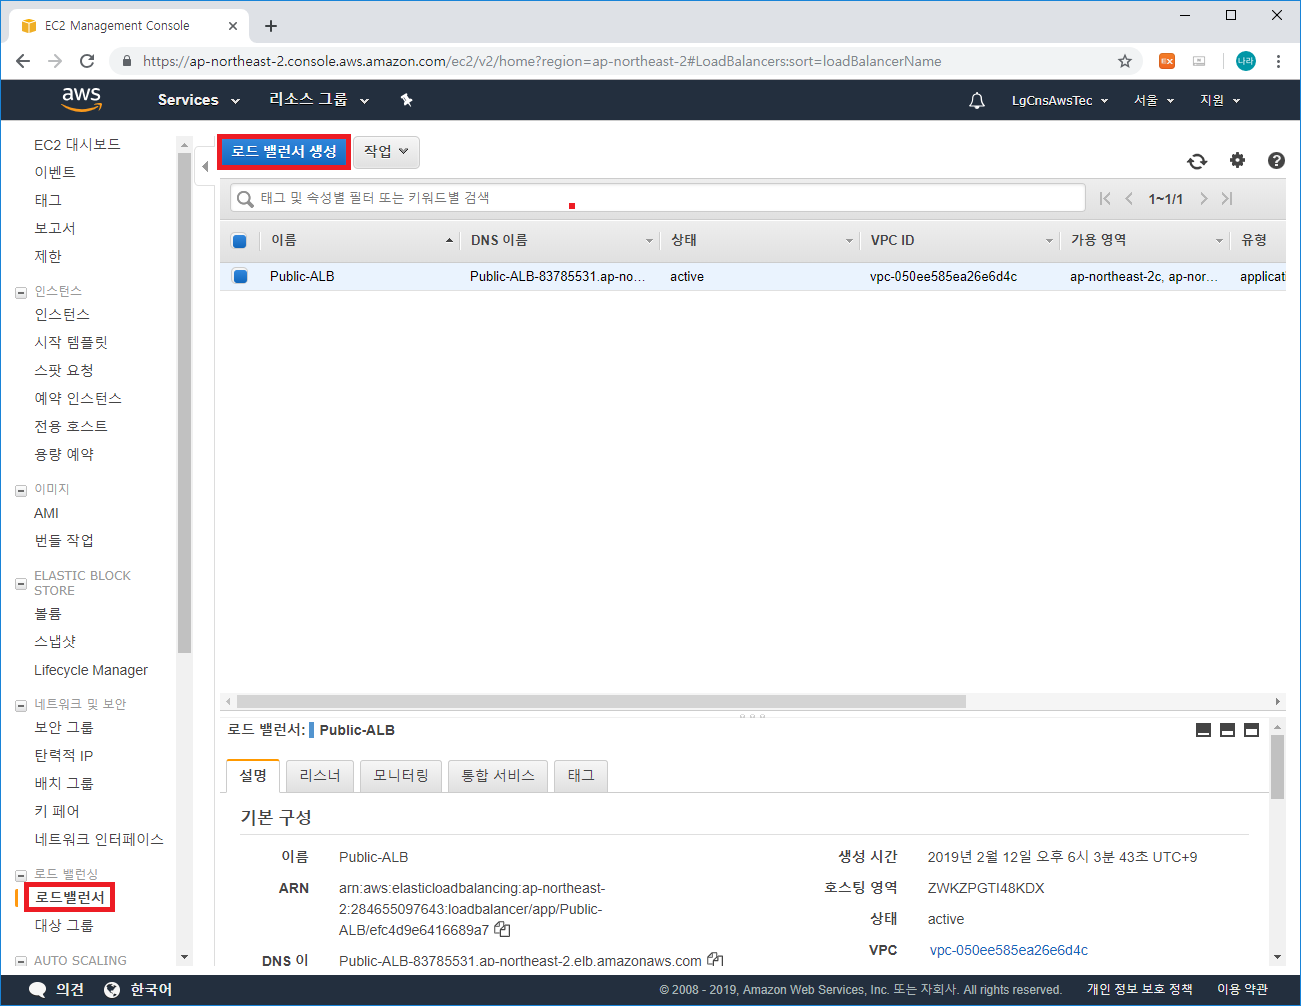Sort table by 이름 column
Image resolution: width=1301 pixels, height=1006 pixels.
[x=360, y=241]
